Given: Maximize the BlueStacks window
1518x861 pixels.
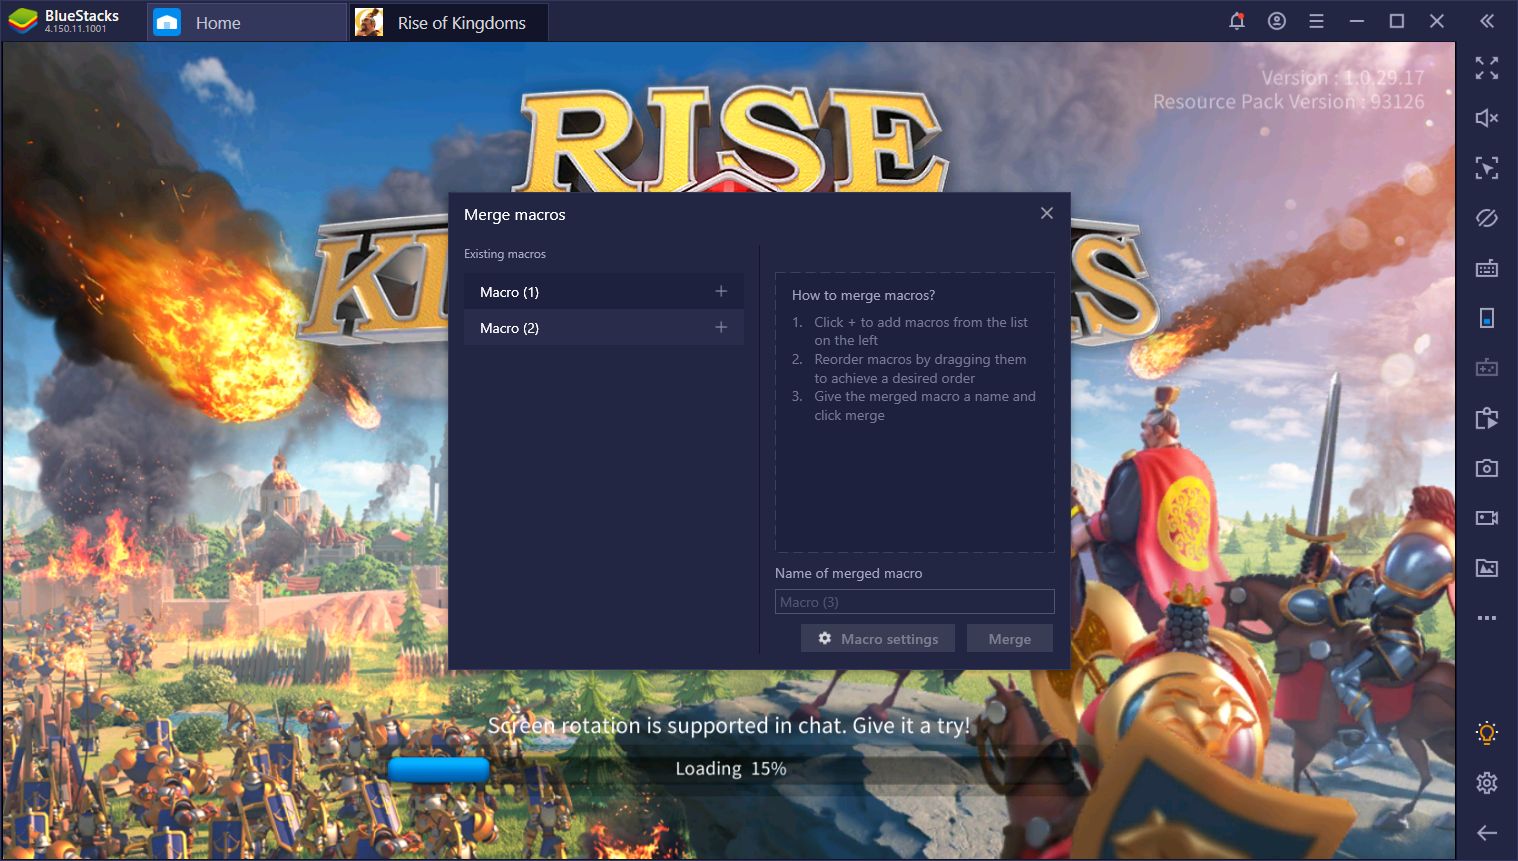Looking at the screenshot, I should [x=1397, y=21].
